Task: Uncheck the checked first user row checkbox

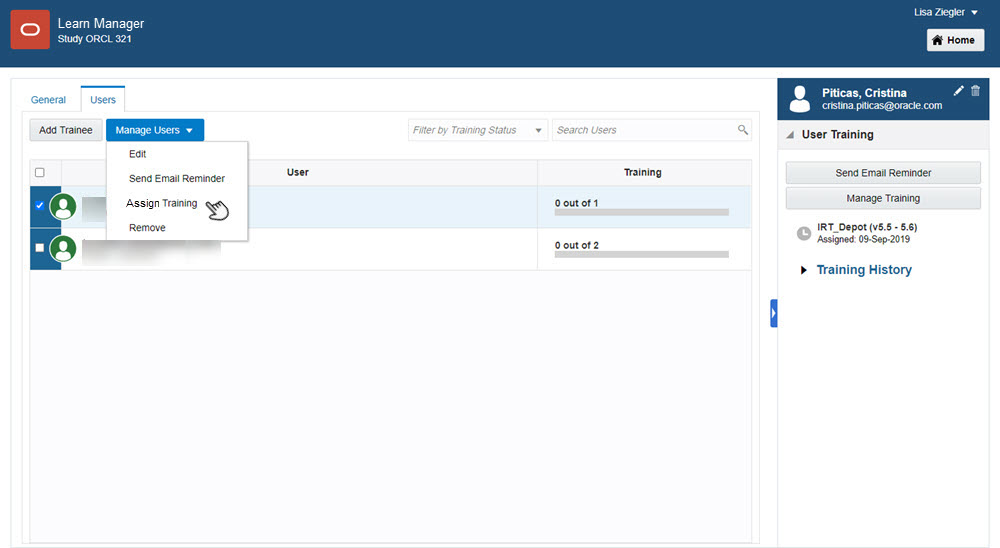Action: (40, 205)
